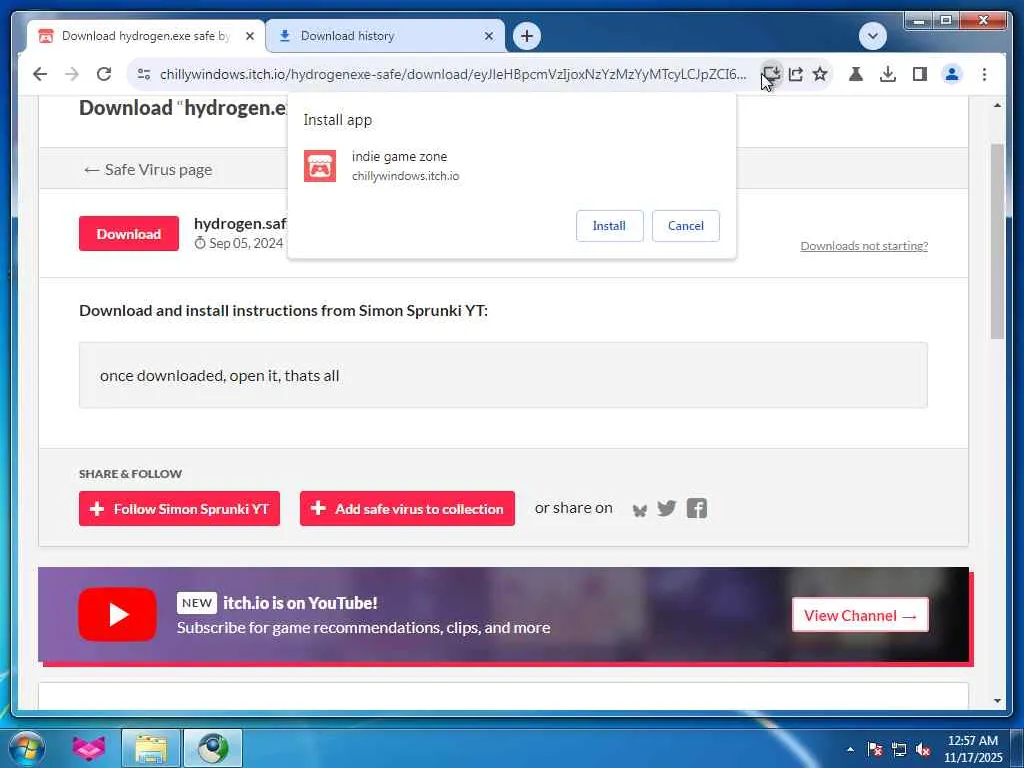Expand the tab search dropdown
The width and height of the screenshot is (1024, 768).
tap(872, 36)
